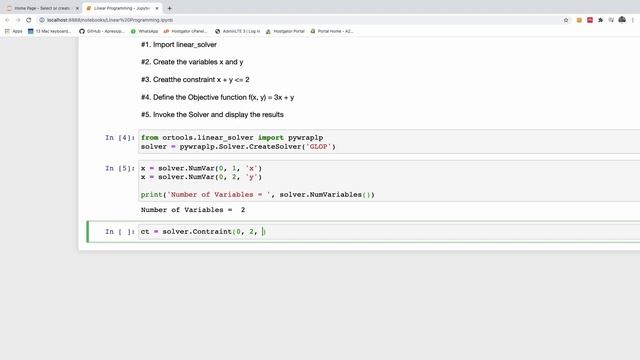640x360 pixels.
Task: Switch to the Home Page tab
Action: pos(41,8)
